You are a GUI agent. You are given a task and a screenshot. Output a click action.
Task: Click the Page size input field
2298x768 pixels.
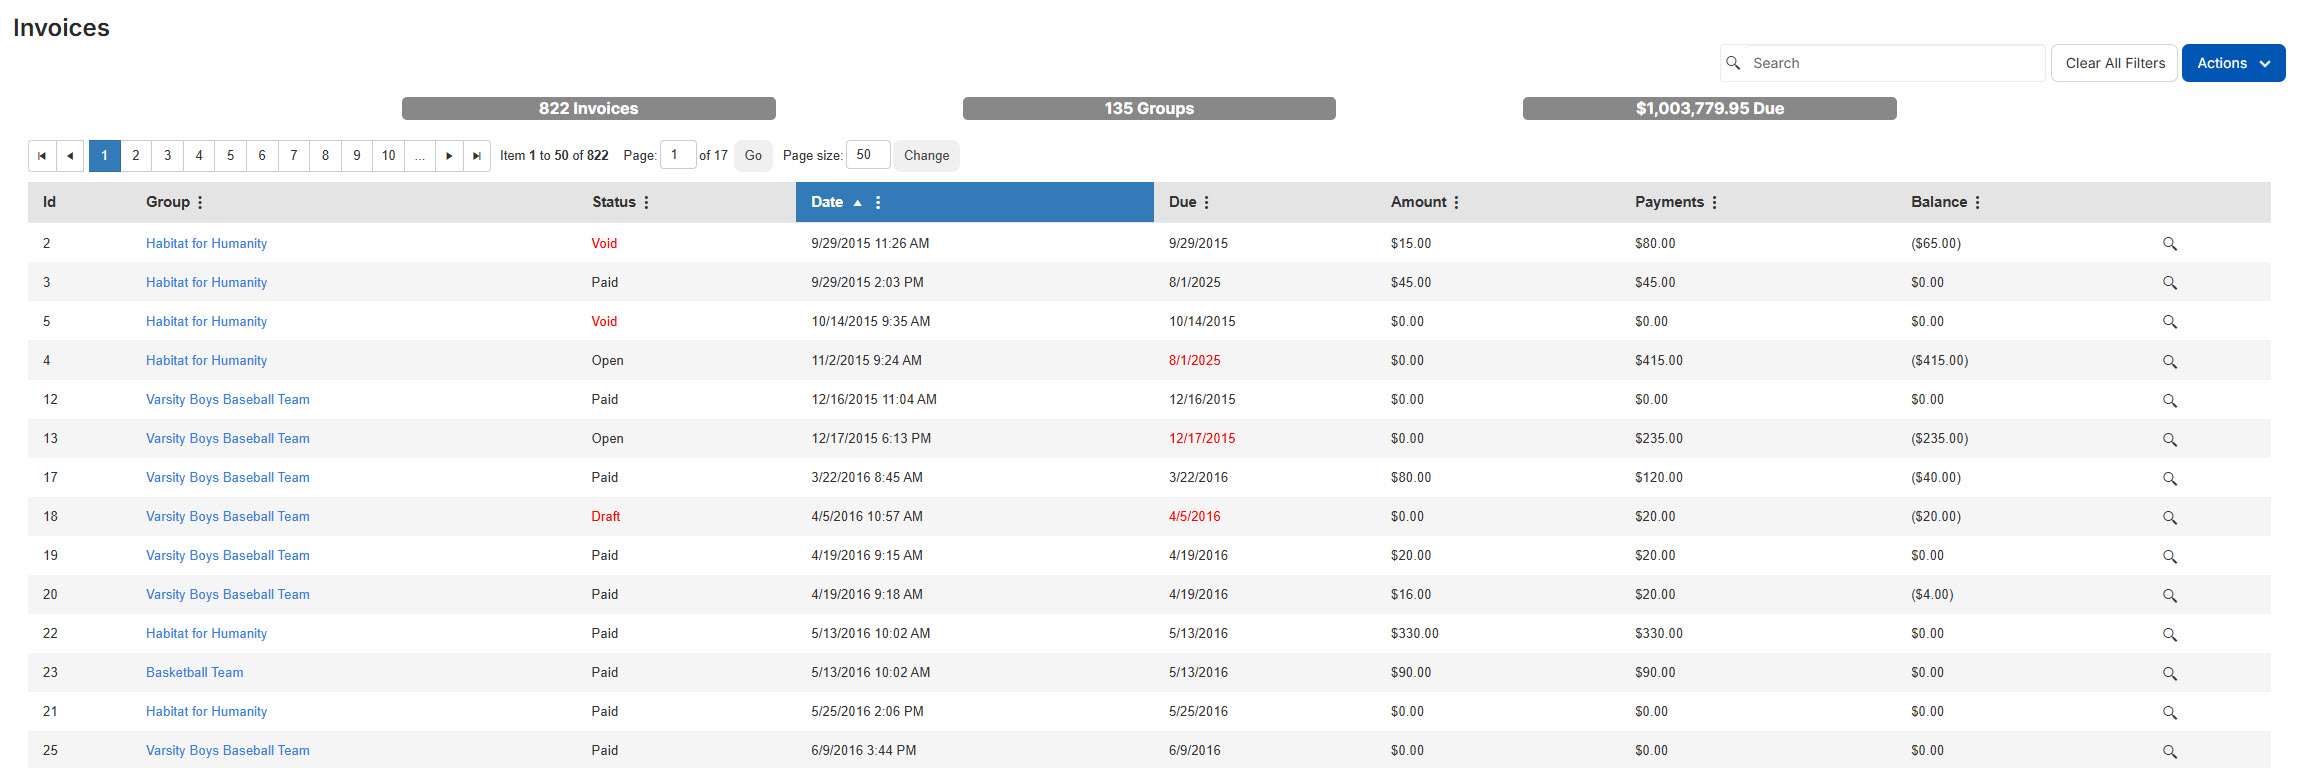click(x=868, y=155)
